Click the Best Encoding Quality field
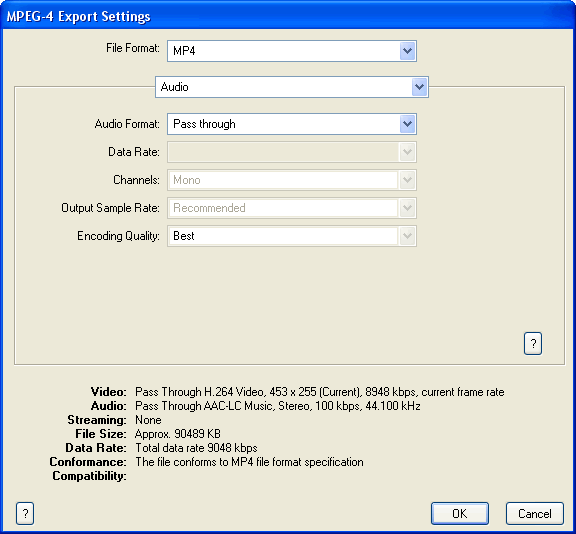 [x=292, y=236]
